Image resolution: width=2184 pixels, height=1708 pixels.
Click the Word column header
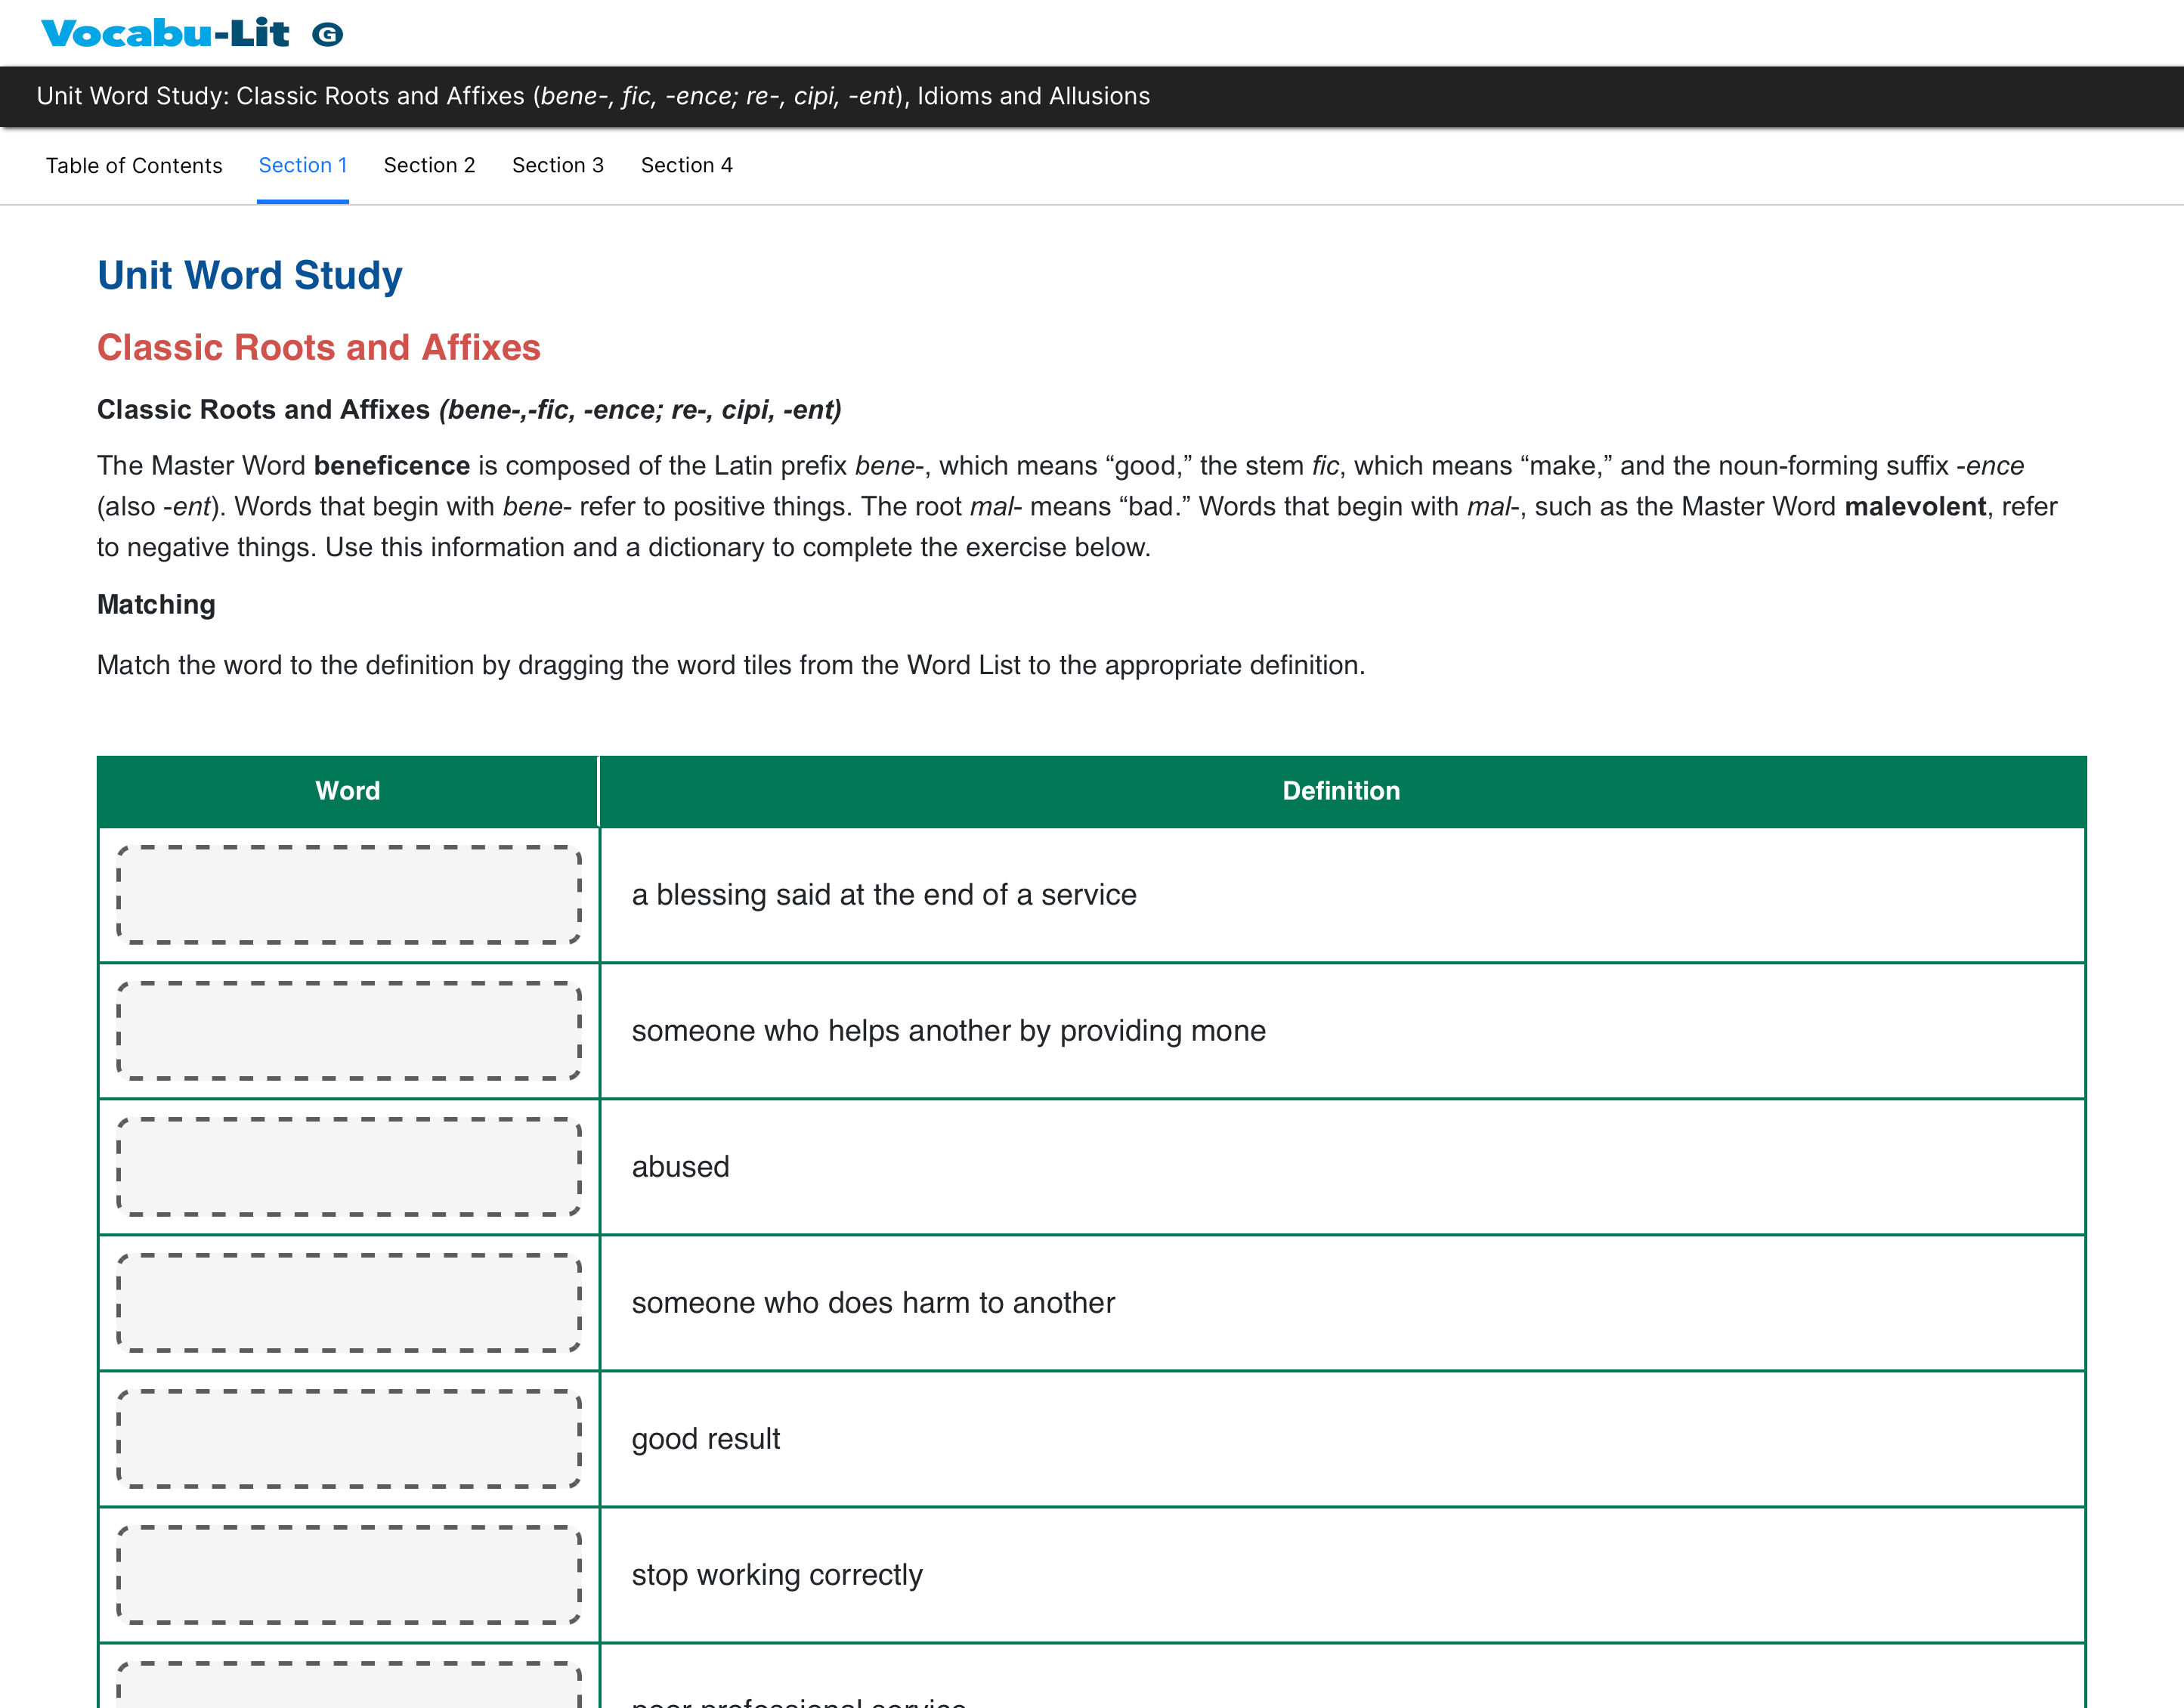point(347,791)
